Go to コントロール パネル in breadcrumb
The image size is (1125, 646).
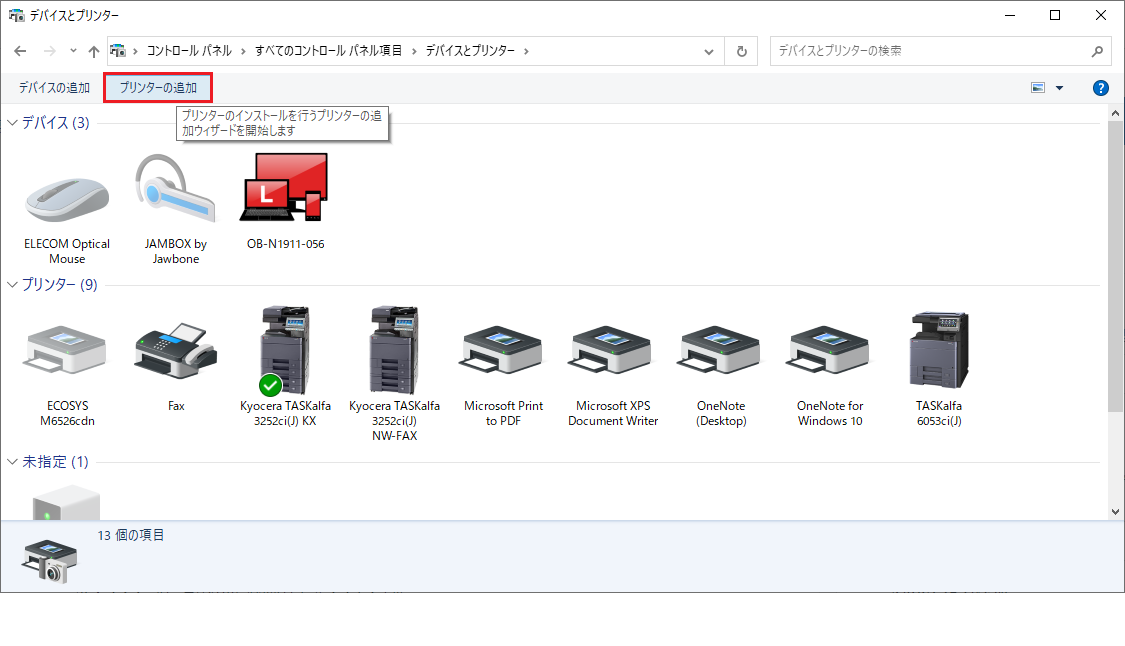[189, 50]
